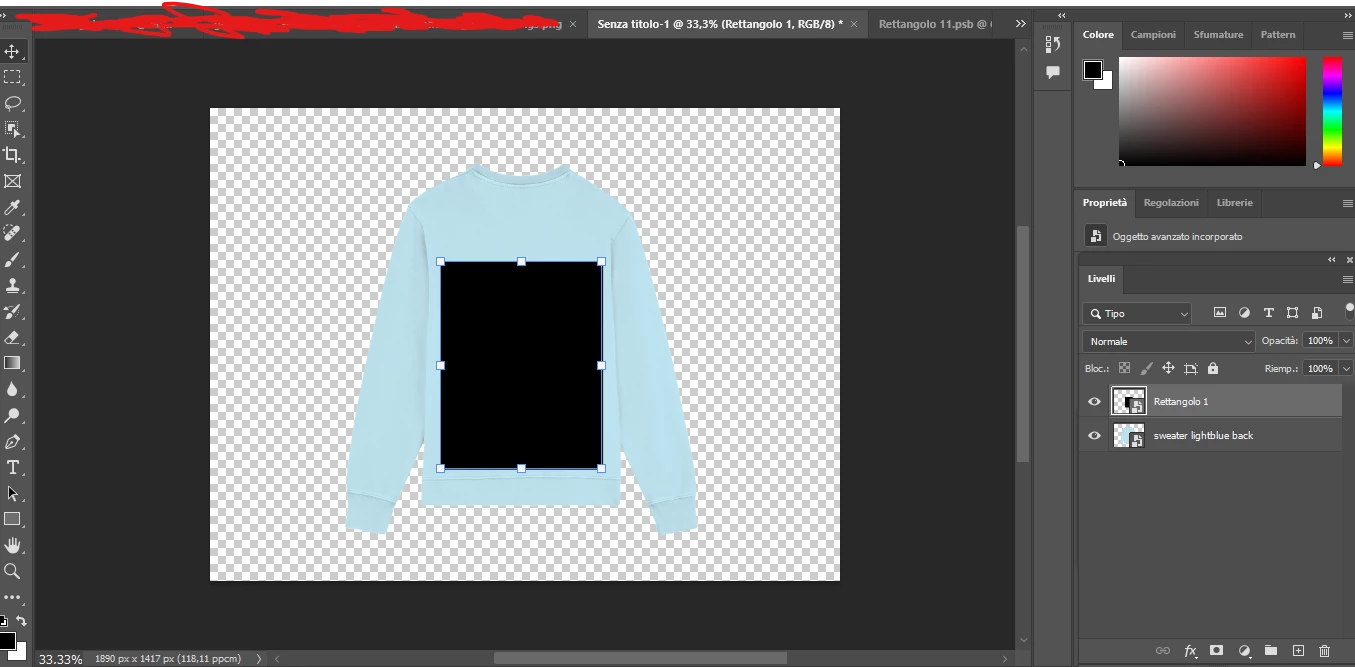Open the Comments panel icon in dock
Screen dimensions: 1355x667
(x=1052, y=72)
